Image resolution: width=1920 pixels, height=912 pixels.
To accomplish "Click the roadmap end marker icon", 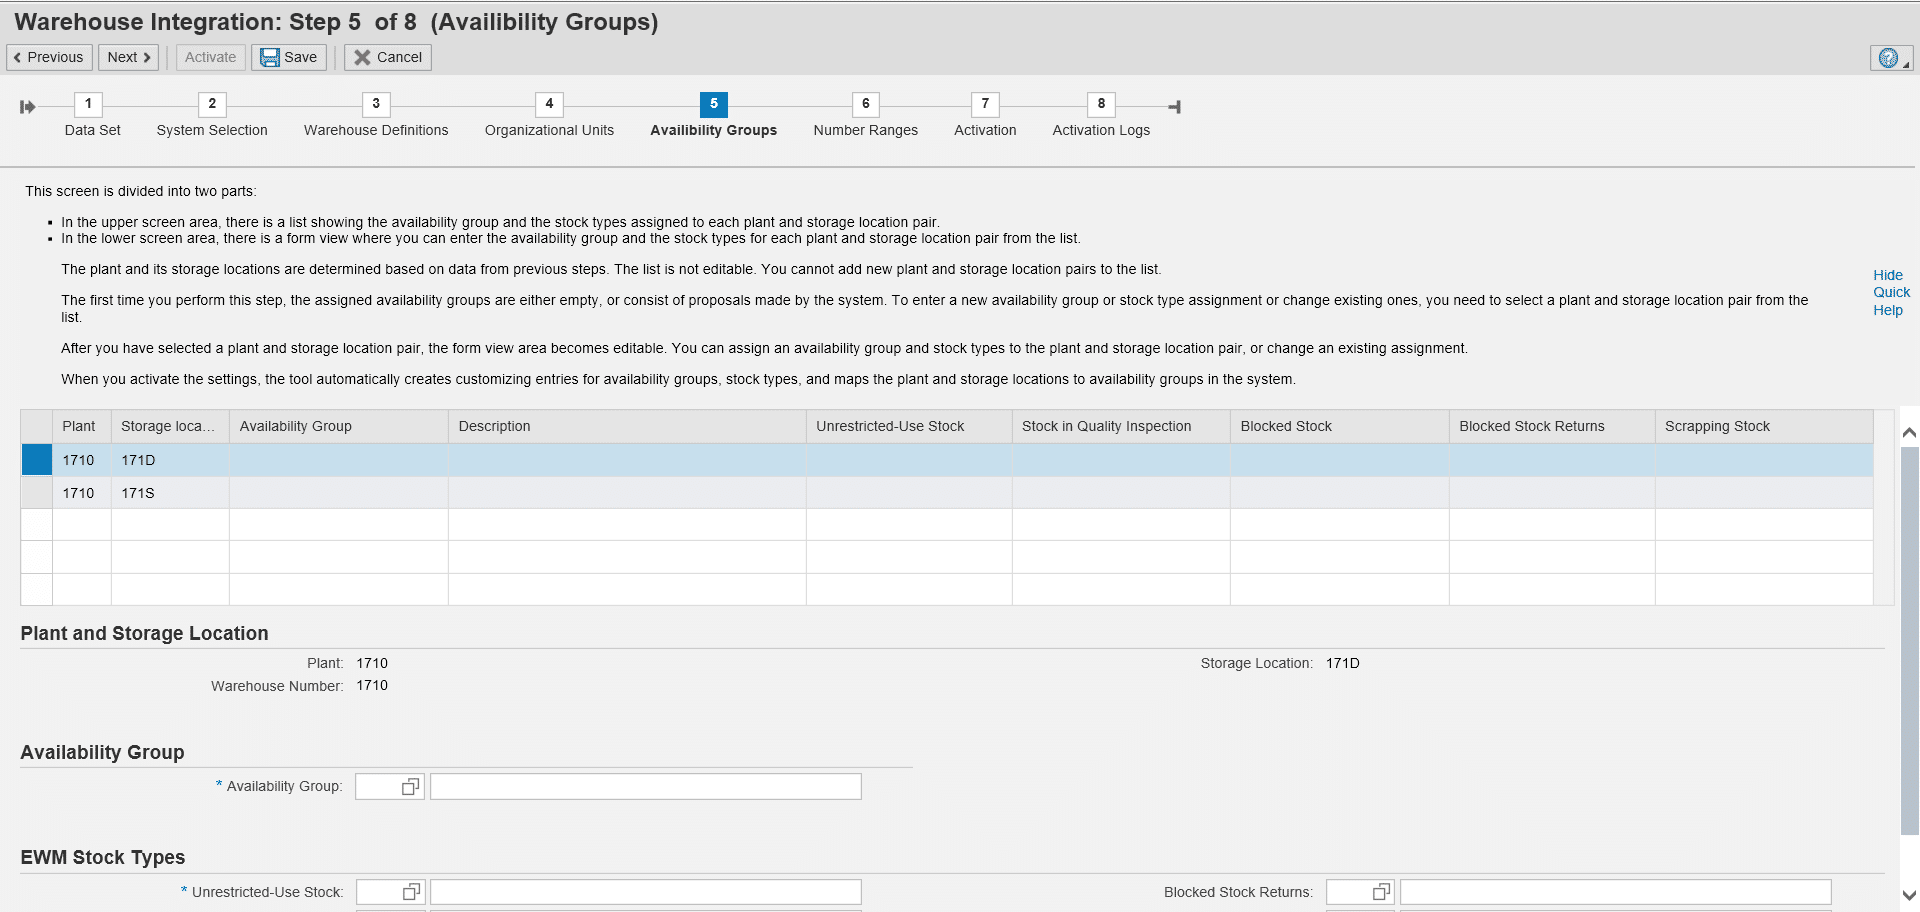I will pos(1175,107).
